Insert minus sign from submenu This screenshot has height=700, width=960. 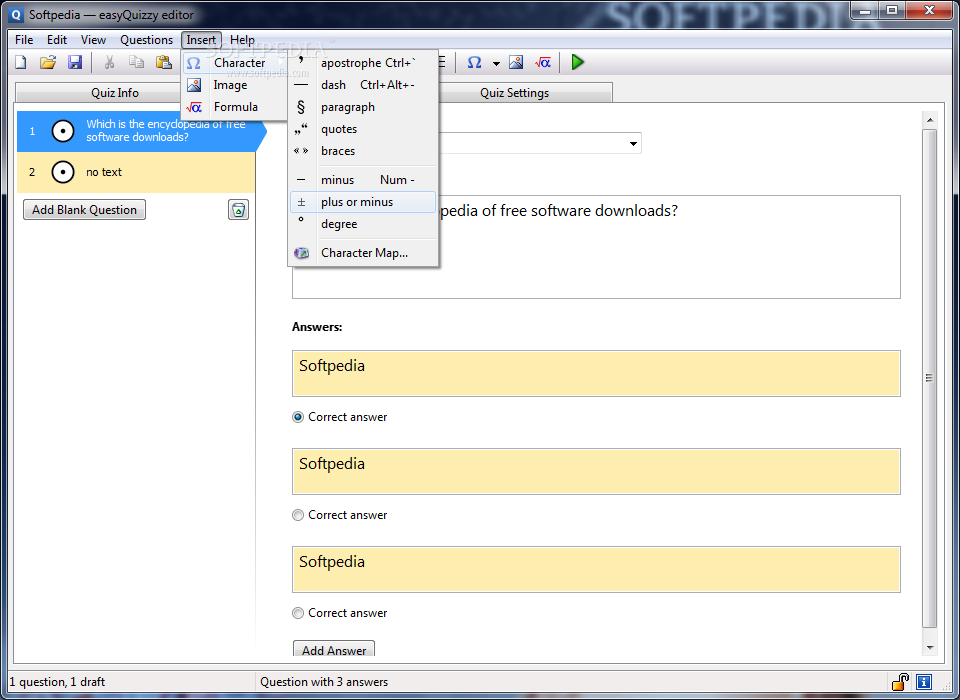[364, 180]
